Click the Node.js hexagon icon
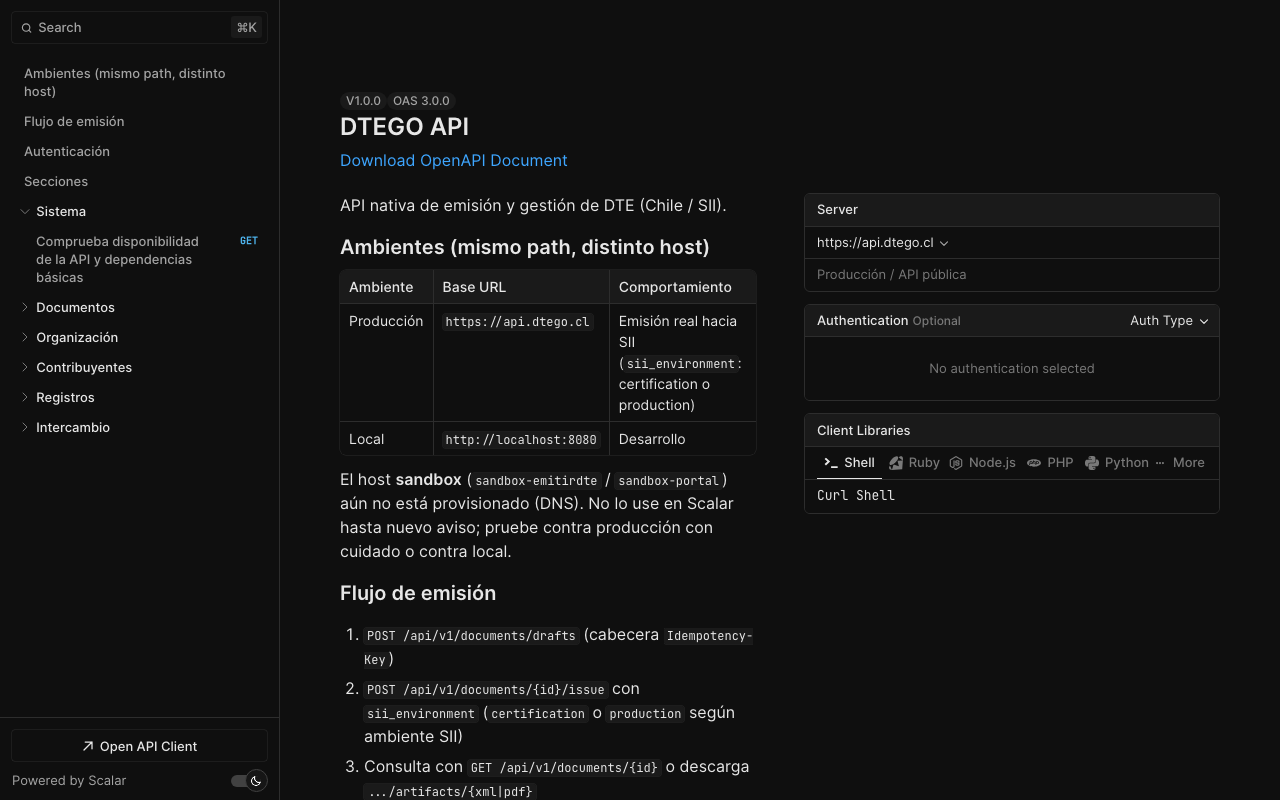 tap(956, 463)
